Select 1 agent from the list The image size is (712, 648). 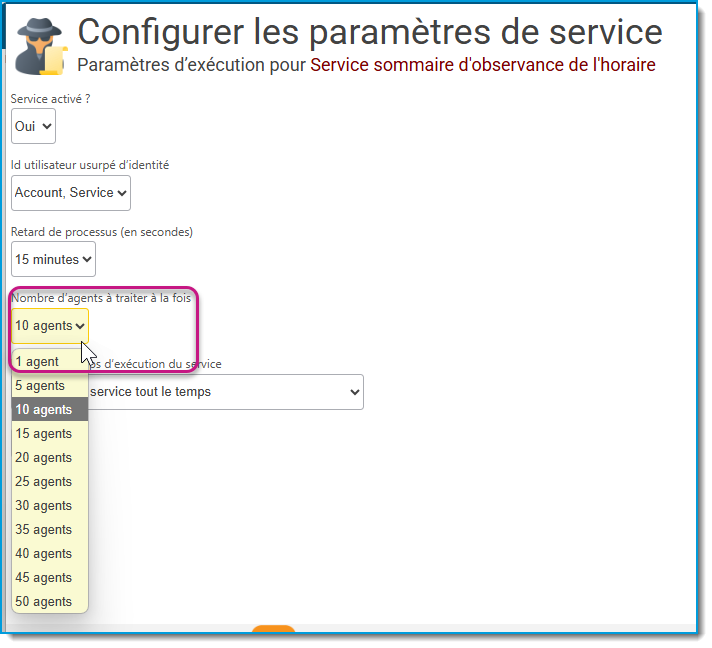coord(50,361)
